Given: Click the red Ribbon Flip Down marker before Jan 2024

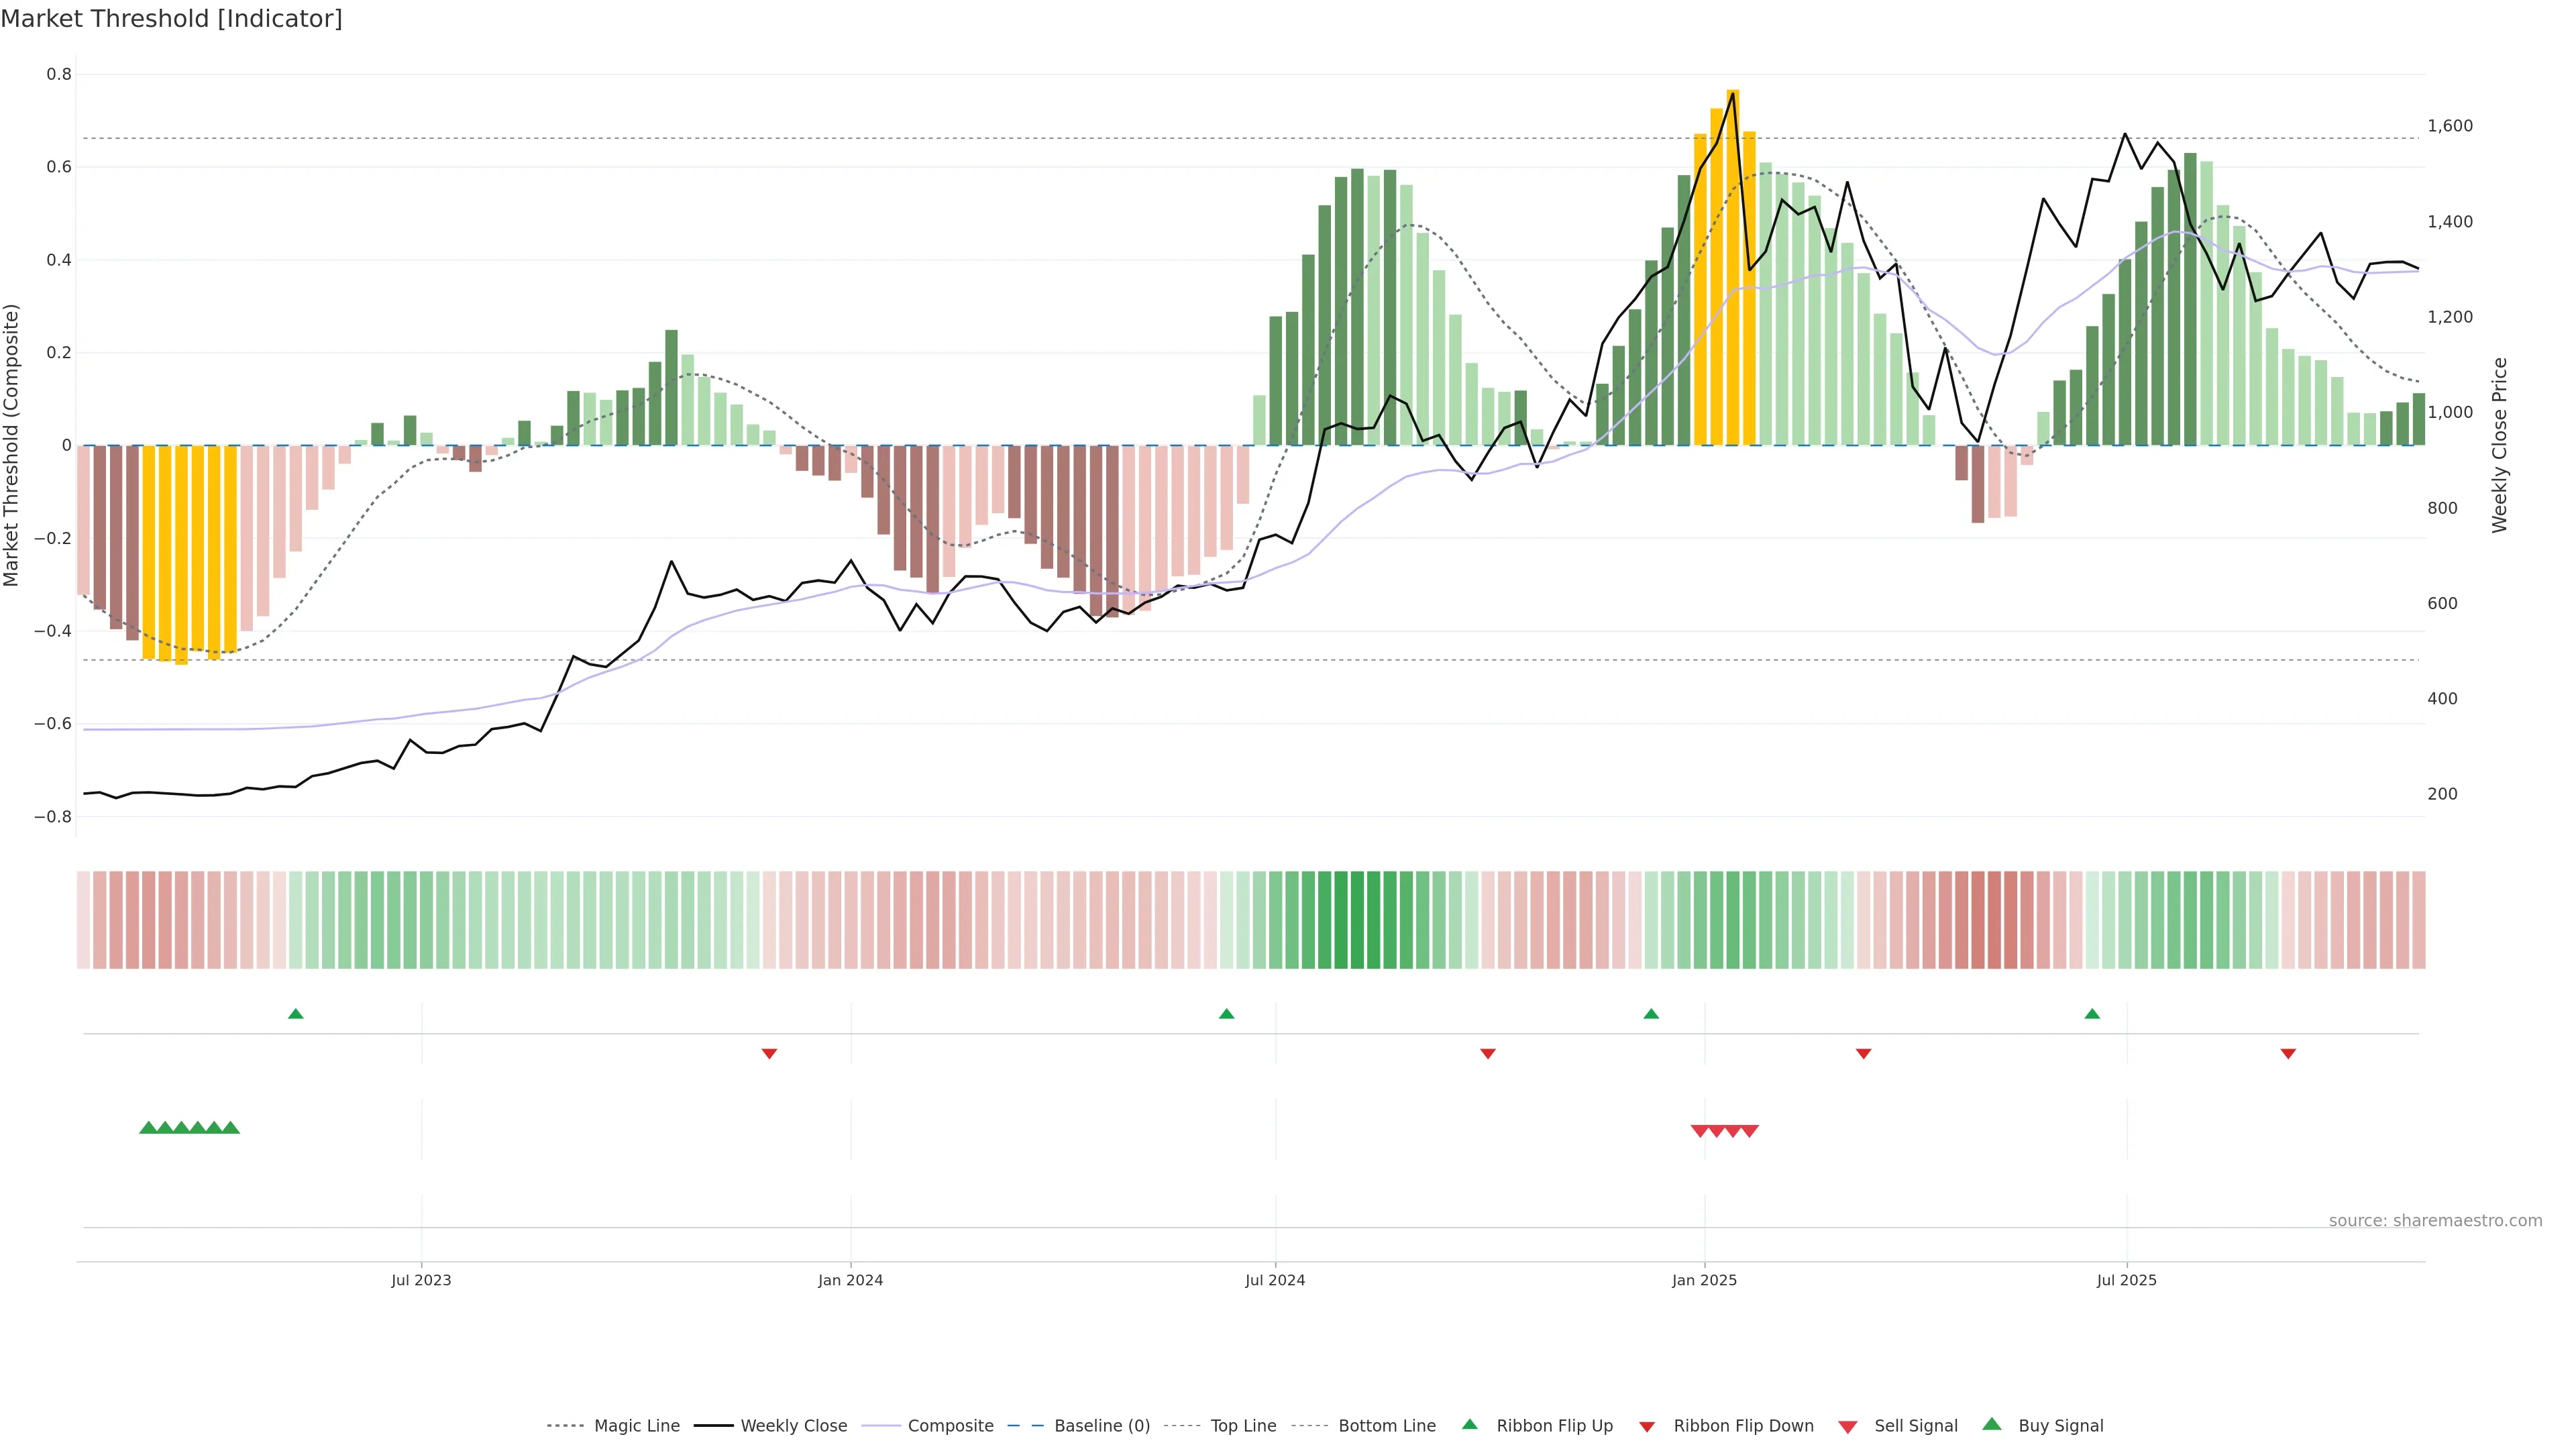Looking at the screenshot, I should tap(769, 1053).
